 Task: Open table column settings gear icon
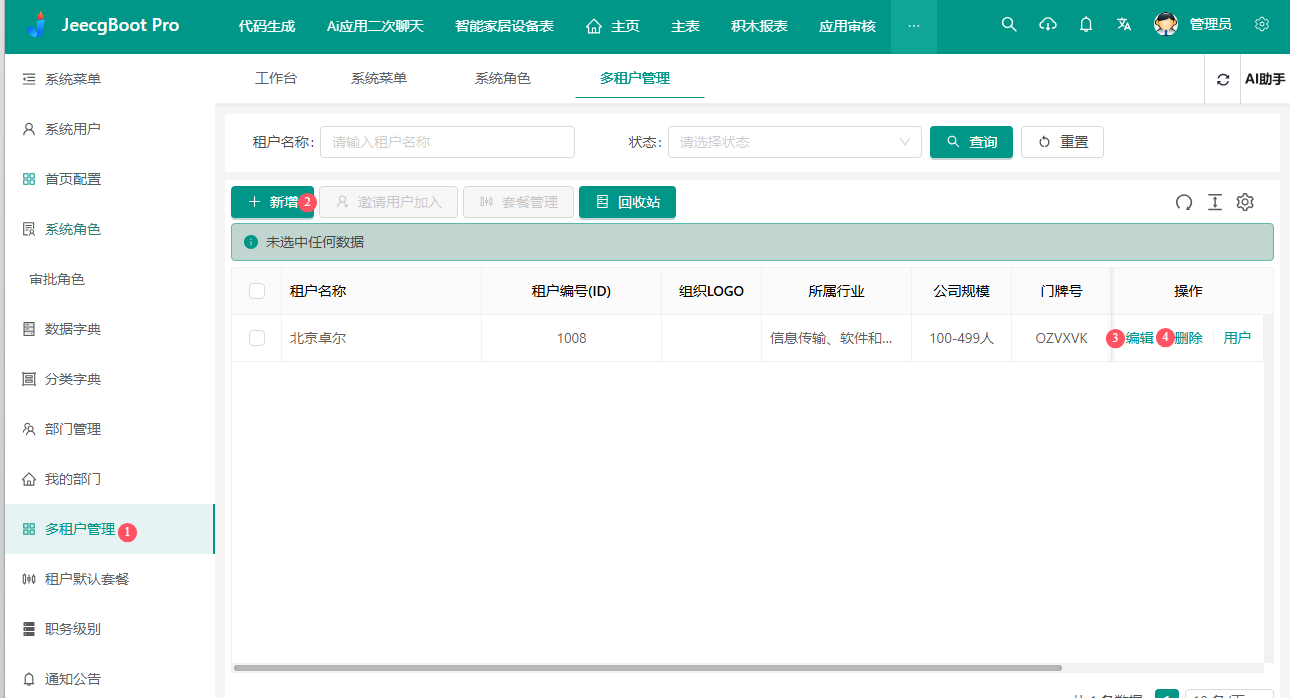click(x=1245, y=202)
